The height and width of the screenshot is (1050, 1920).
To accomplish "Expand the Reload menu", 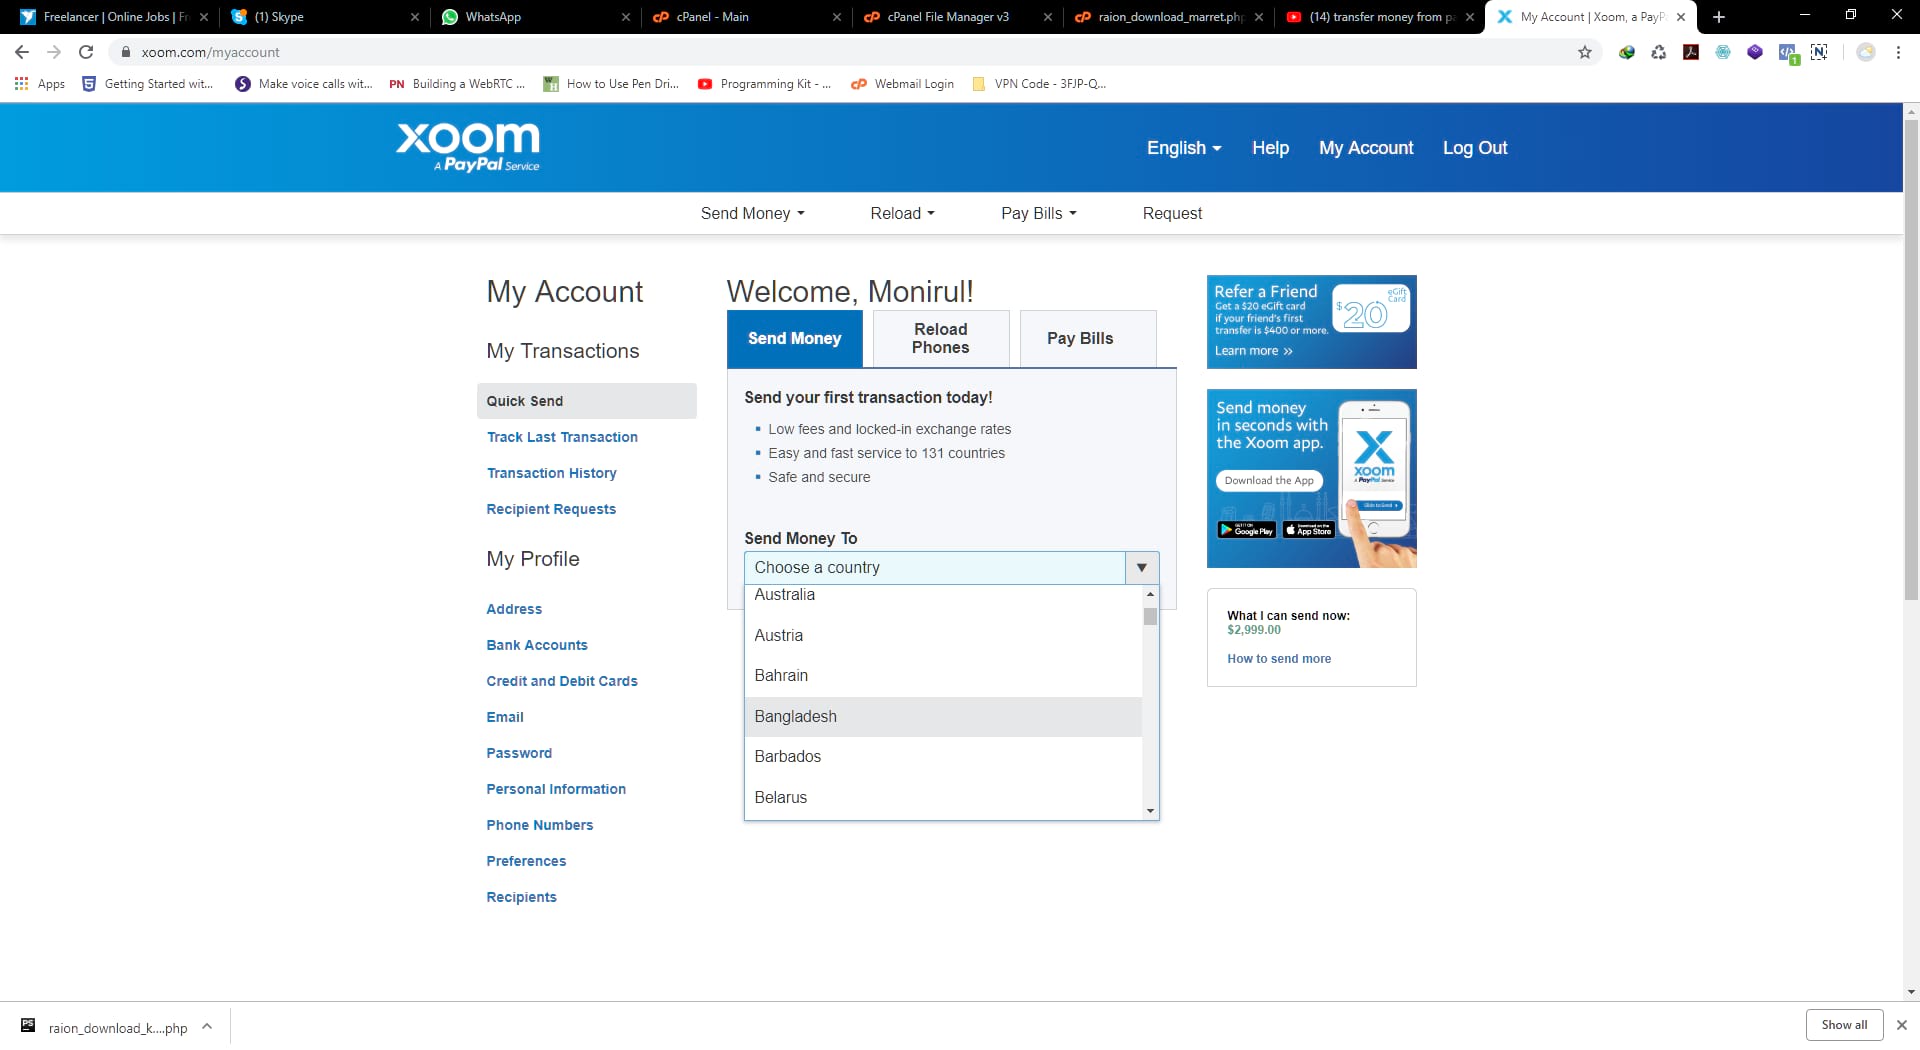I will pyautogui.click(x=902, y=213).
